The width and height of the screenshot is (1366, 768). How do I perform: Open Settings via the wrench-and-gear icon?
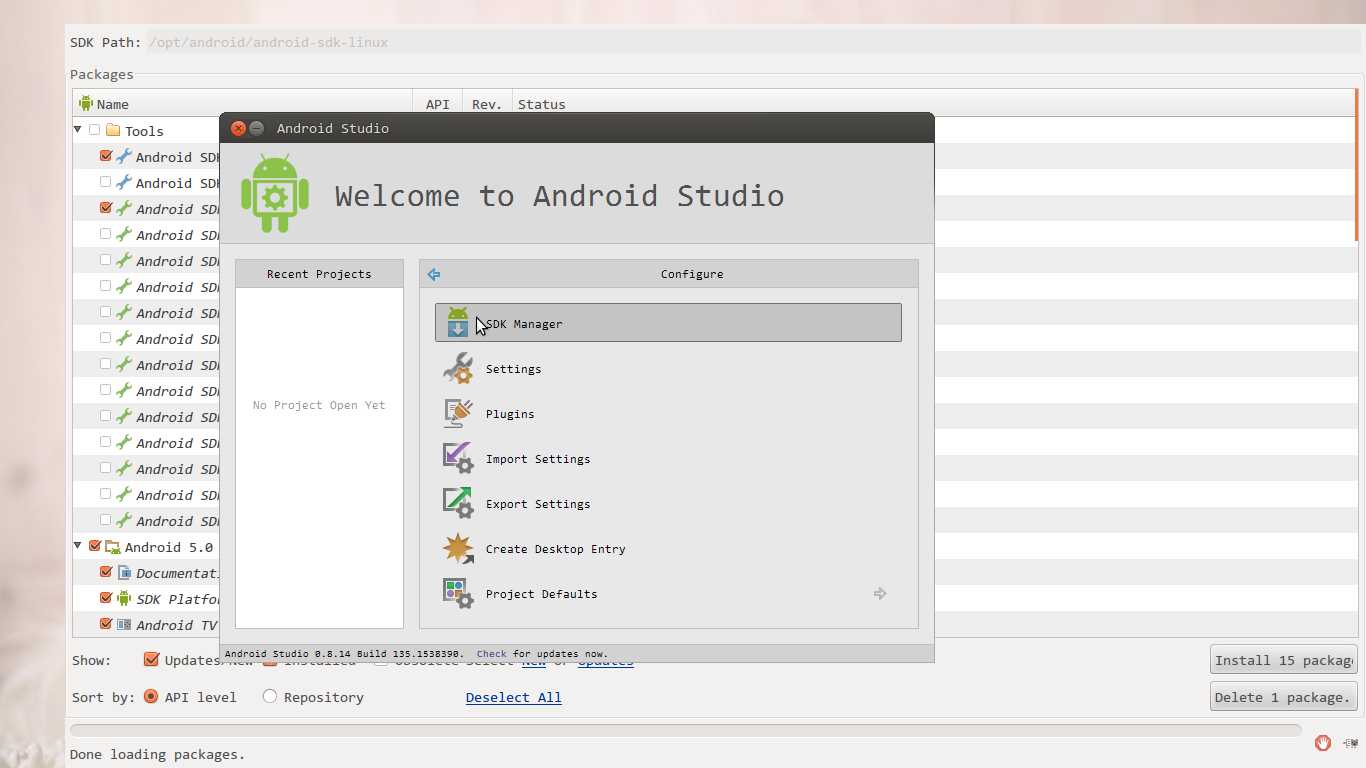458,368
